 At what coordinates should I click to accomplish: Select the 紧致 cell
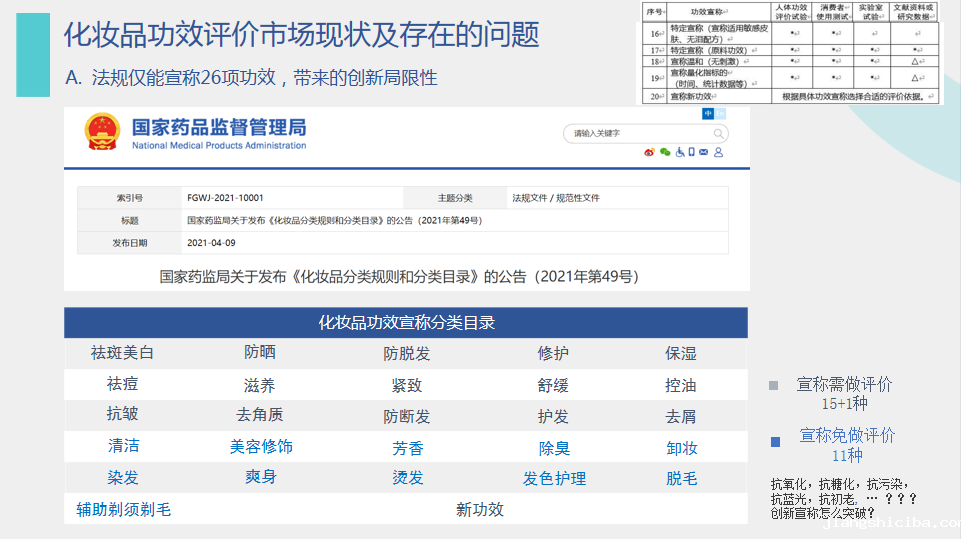point(406,386)
